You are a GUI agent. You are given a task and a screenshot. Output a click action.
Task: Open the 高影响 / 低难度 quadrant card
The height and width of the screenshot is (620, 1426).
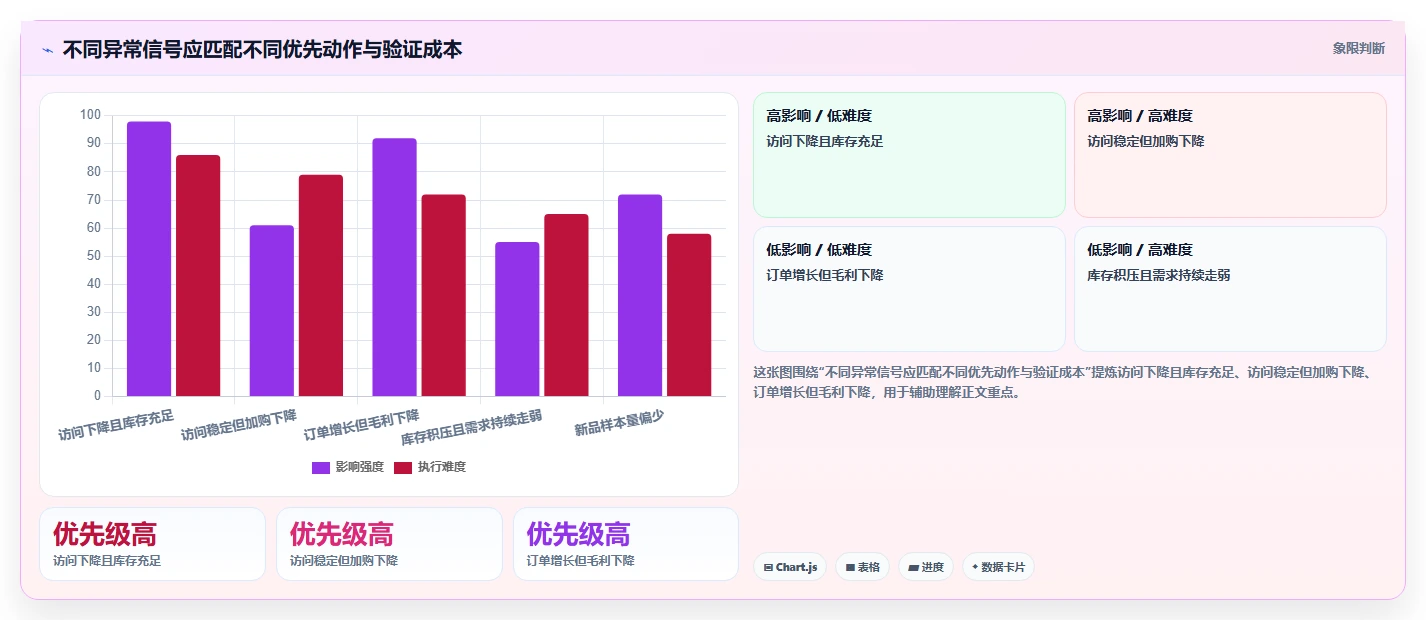[x=909, y=155]
